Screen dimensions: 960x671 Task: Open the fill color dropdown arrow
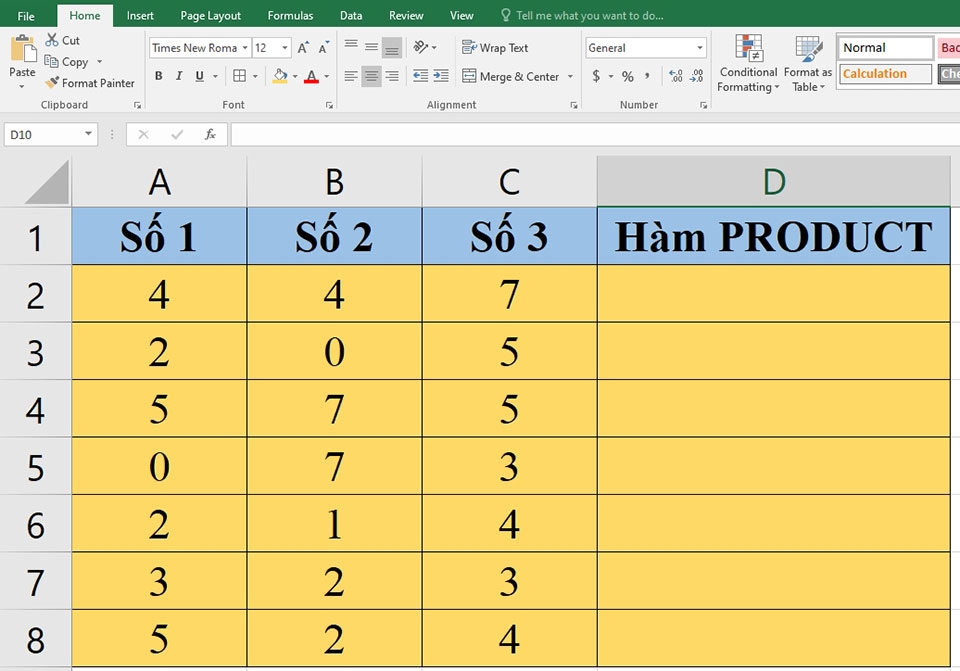click(x=294, y=77)
